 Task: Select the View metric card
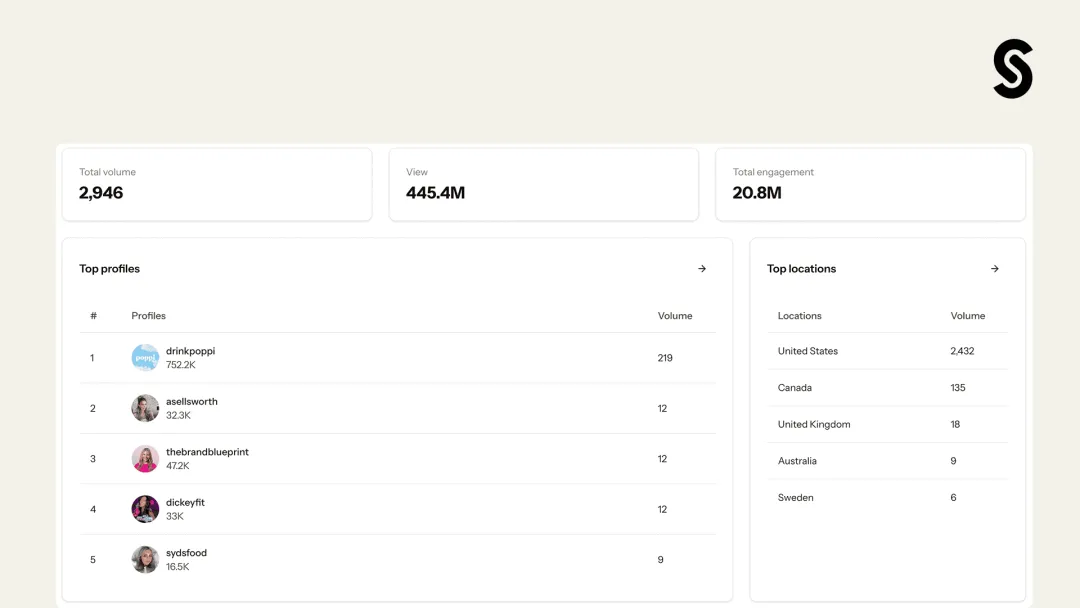click(543, 185)
